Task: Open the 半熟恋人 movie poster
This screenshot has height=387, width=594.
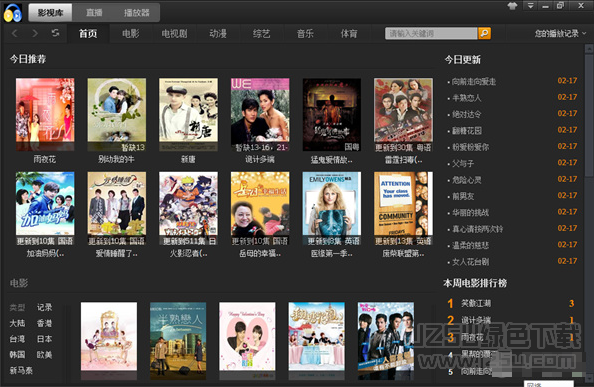Action: click(178, 341)
